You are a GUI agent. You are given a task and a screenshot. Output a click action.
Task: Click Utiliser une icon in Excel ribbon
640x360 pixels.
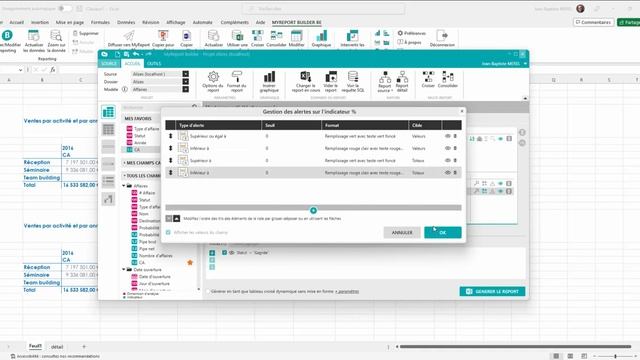pyautogui.click(x=237, y=36)
